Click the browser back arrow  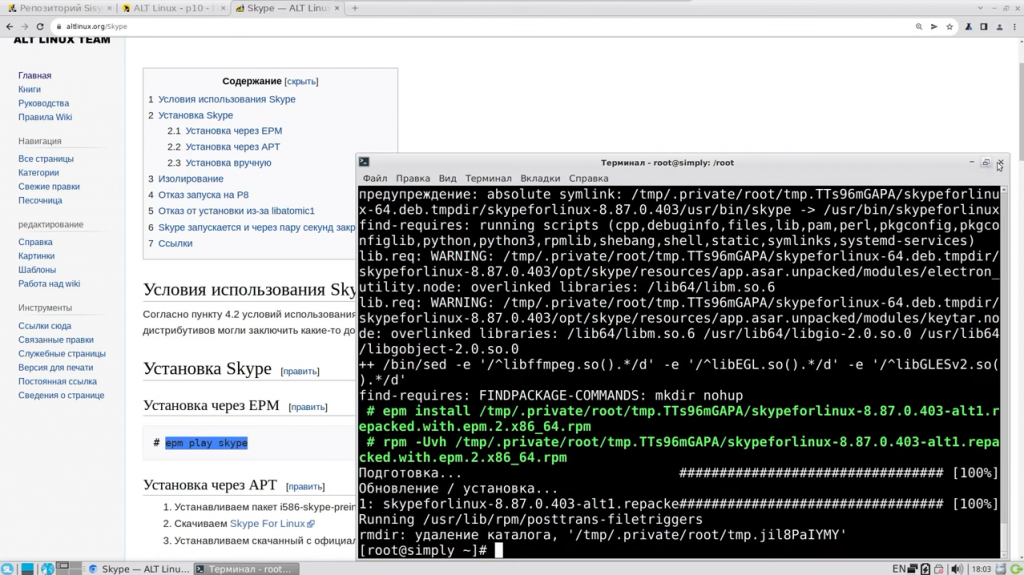(x=9, y=27)
